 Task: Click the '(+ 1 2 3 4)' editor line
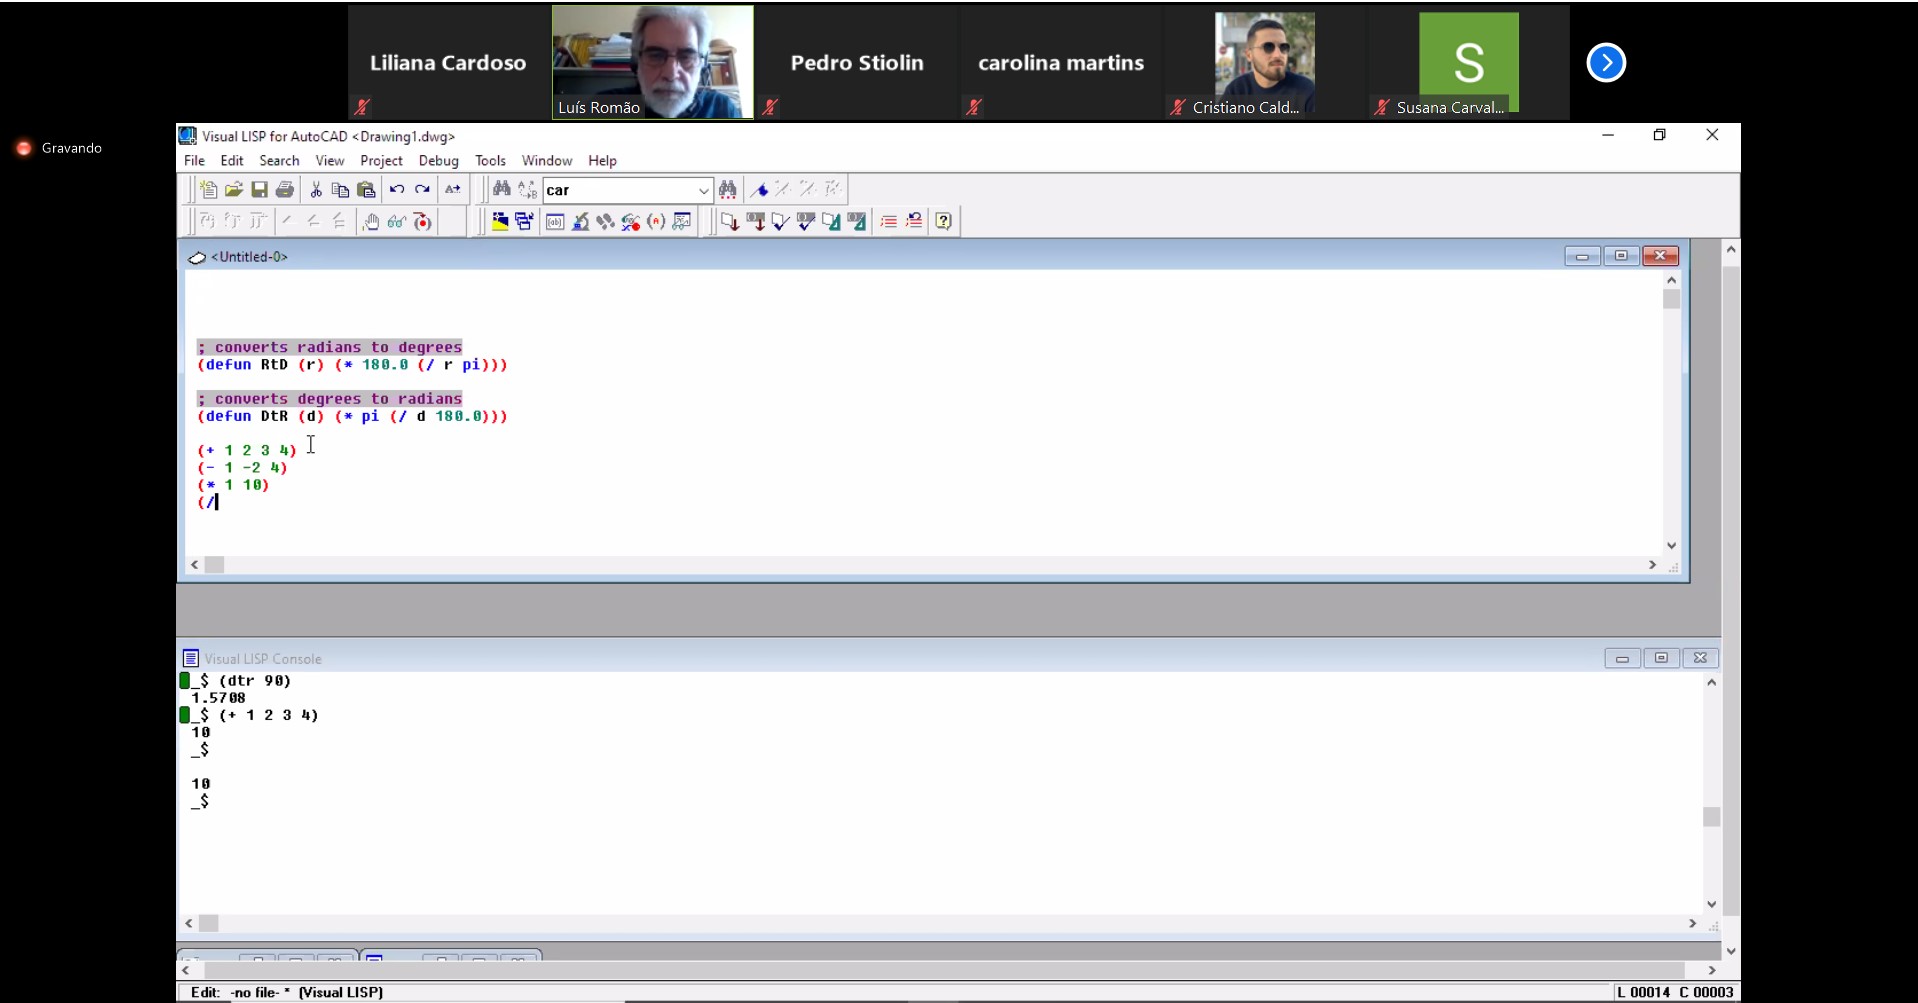click(x=247, y=450)
